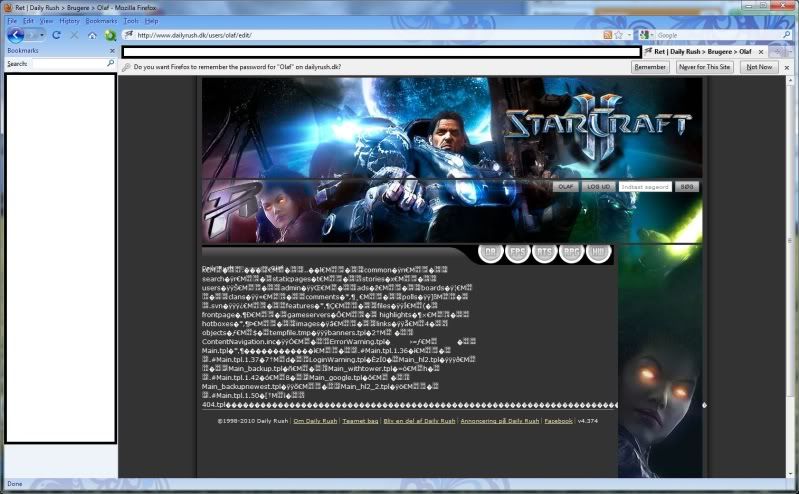Image resolution: width=799 pixels, height=494 pixels.
Task: Open the address bar history dropdown
Action: (629, 35)
